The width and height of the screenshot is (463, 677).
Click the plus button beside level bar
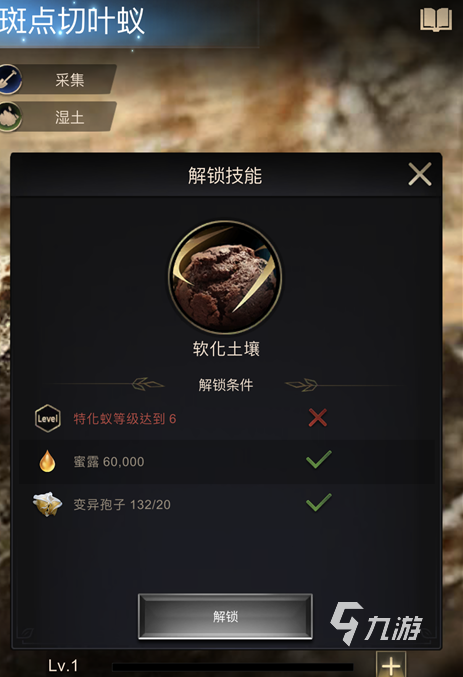(x=391, y=664)
